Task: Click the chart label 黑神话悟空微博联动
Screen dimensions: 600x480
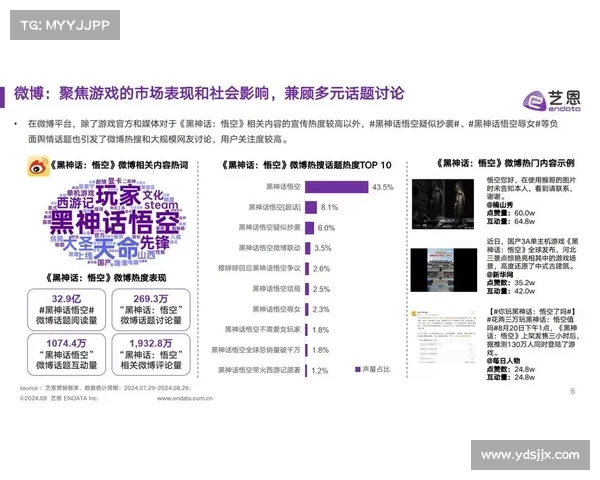Action: tap(269, 248)
